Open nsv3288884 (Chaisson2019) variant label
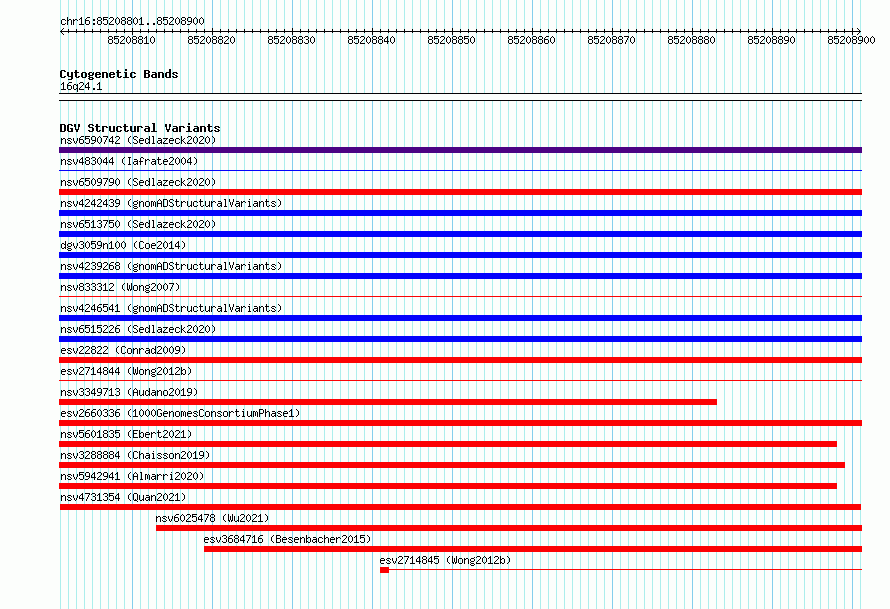 (x=135, y=455)
